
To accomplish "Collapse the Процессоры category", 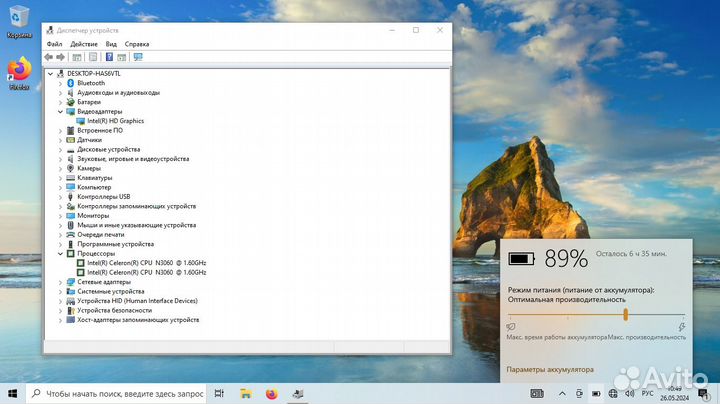I will (x=60, y=254).
